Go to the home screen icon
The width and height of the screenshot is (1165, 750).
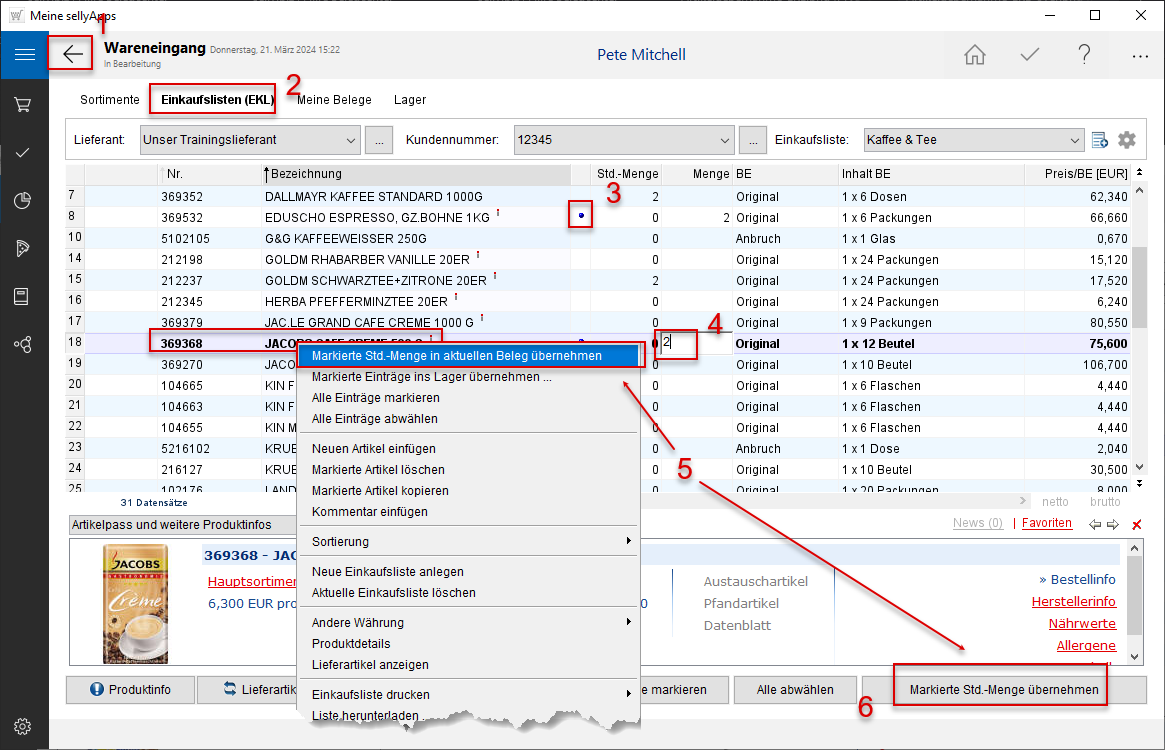pos(974,55)
